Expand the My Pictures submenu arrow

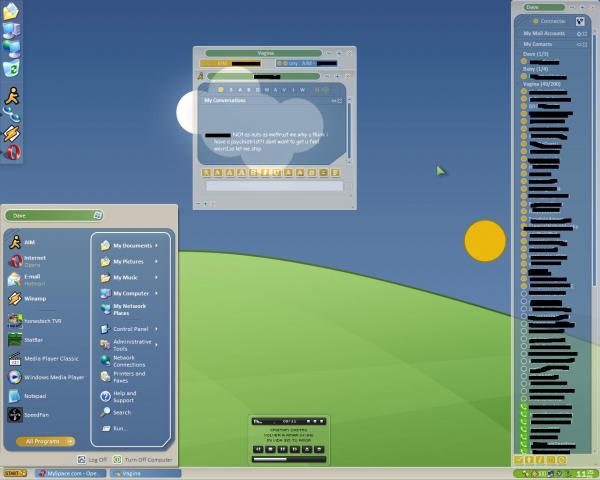(x=157, y=261)
